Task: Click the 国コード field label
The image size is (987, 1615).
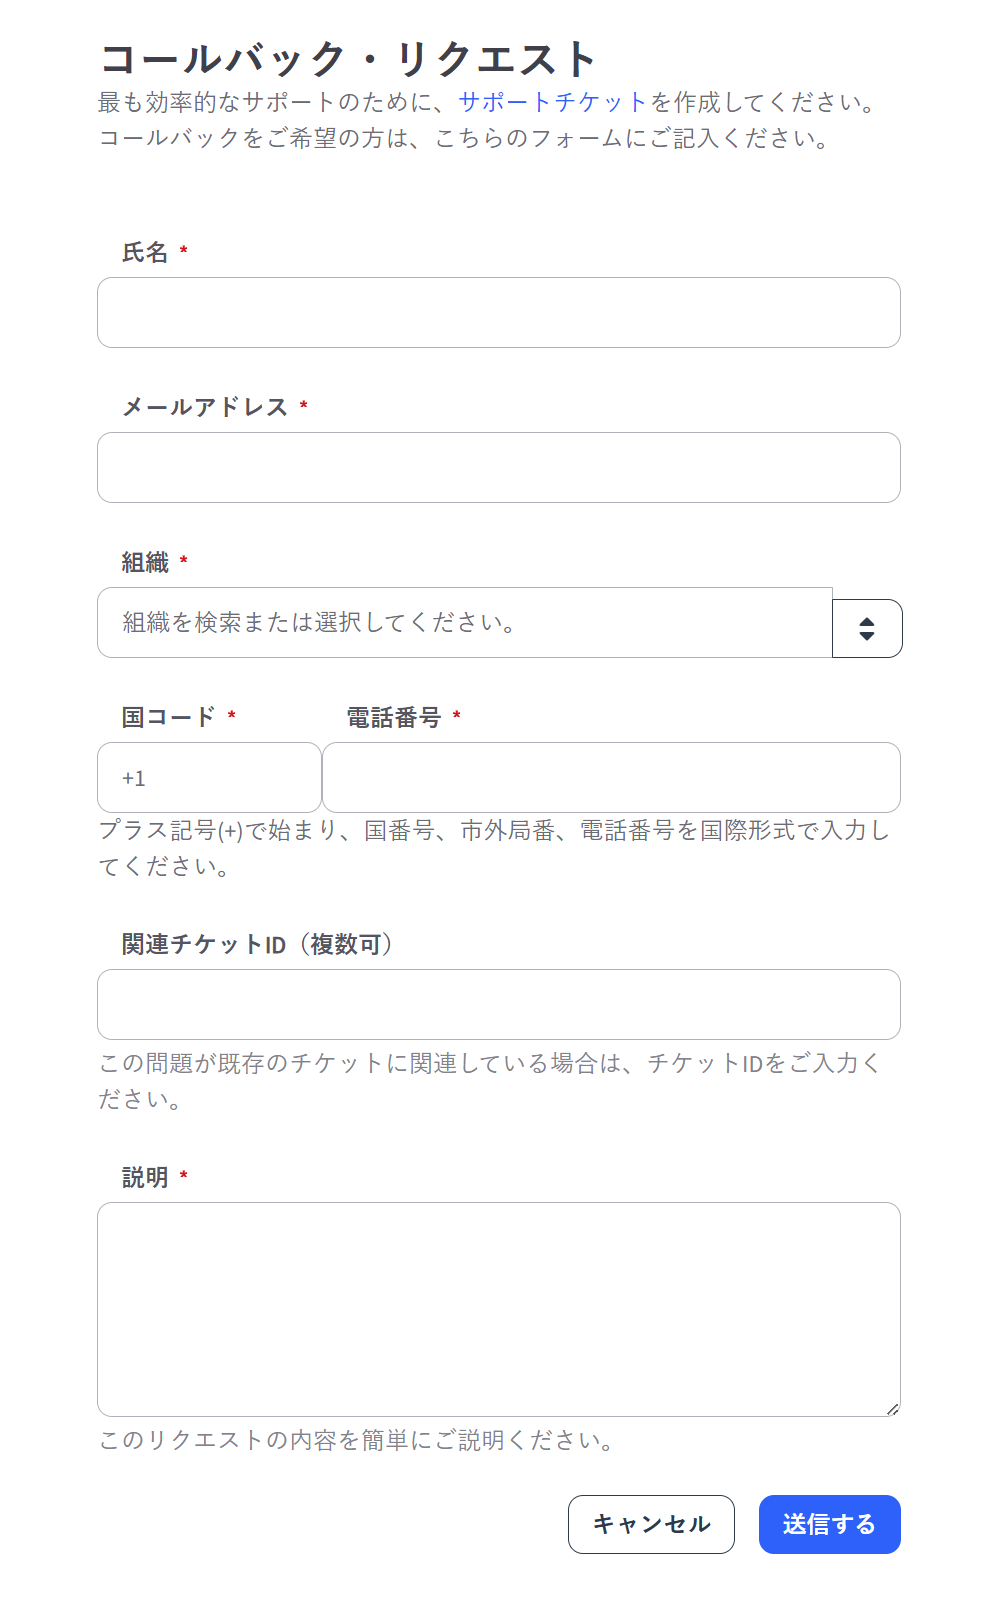Action: 168,717
